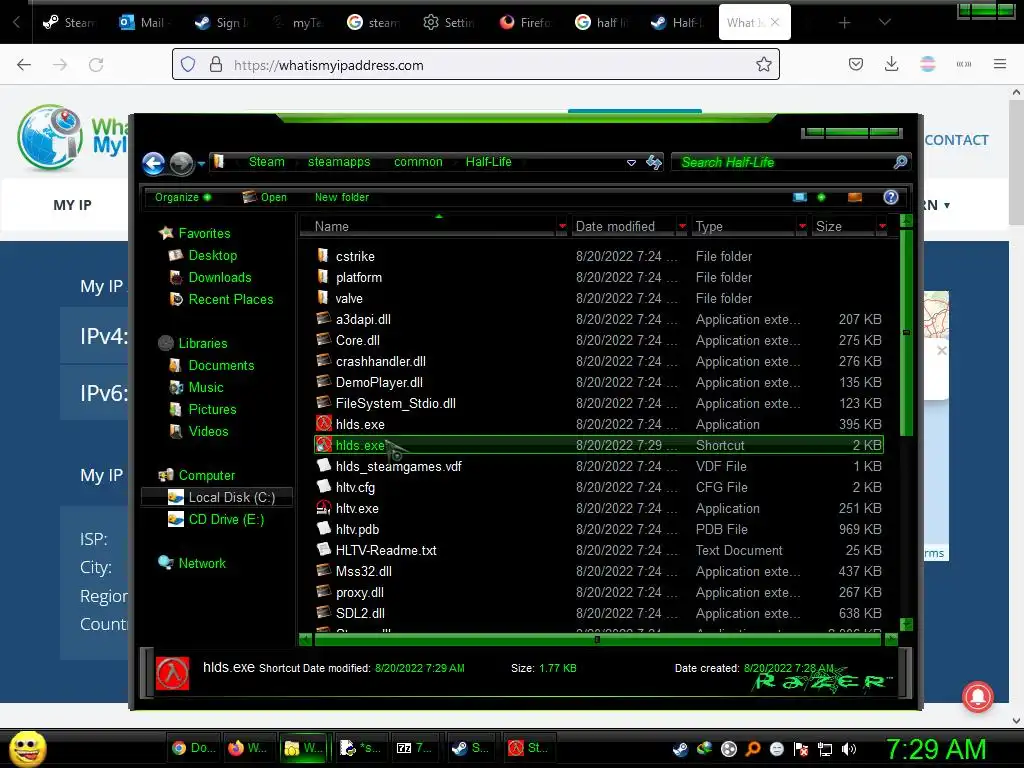Click volume speaker tray icon
Screen dimensions: 1024x768
coord(849,749)
